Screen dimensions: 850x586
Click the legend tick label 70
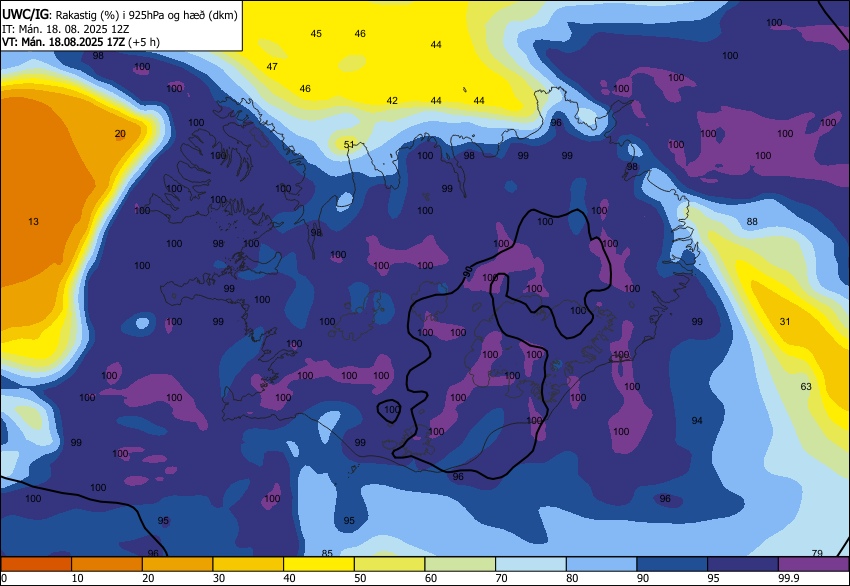click(501, 578)
